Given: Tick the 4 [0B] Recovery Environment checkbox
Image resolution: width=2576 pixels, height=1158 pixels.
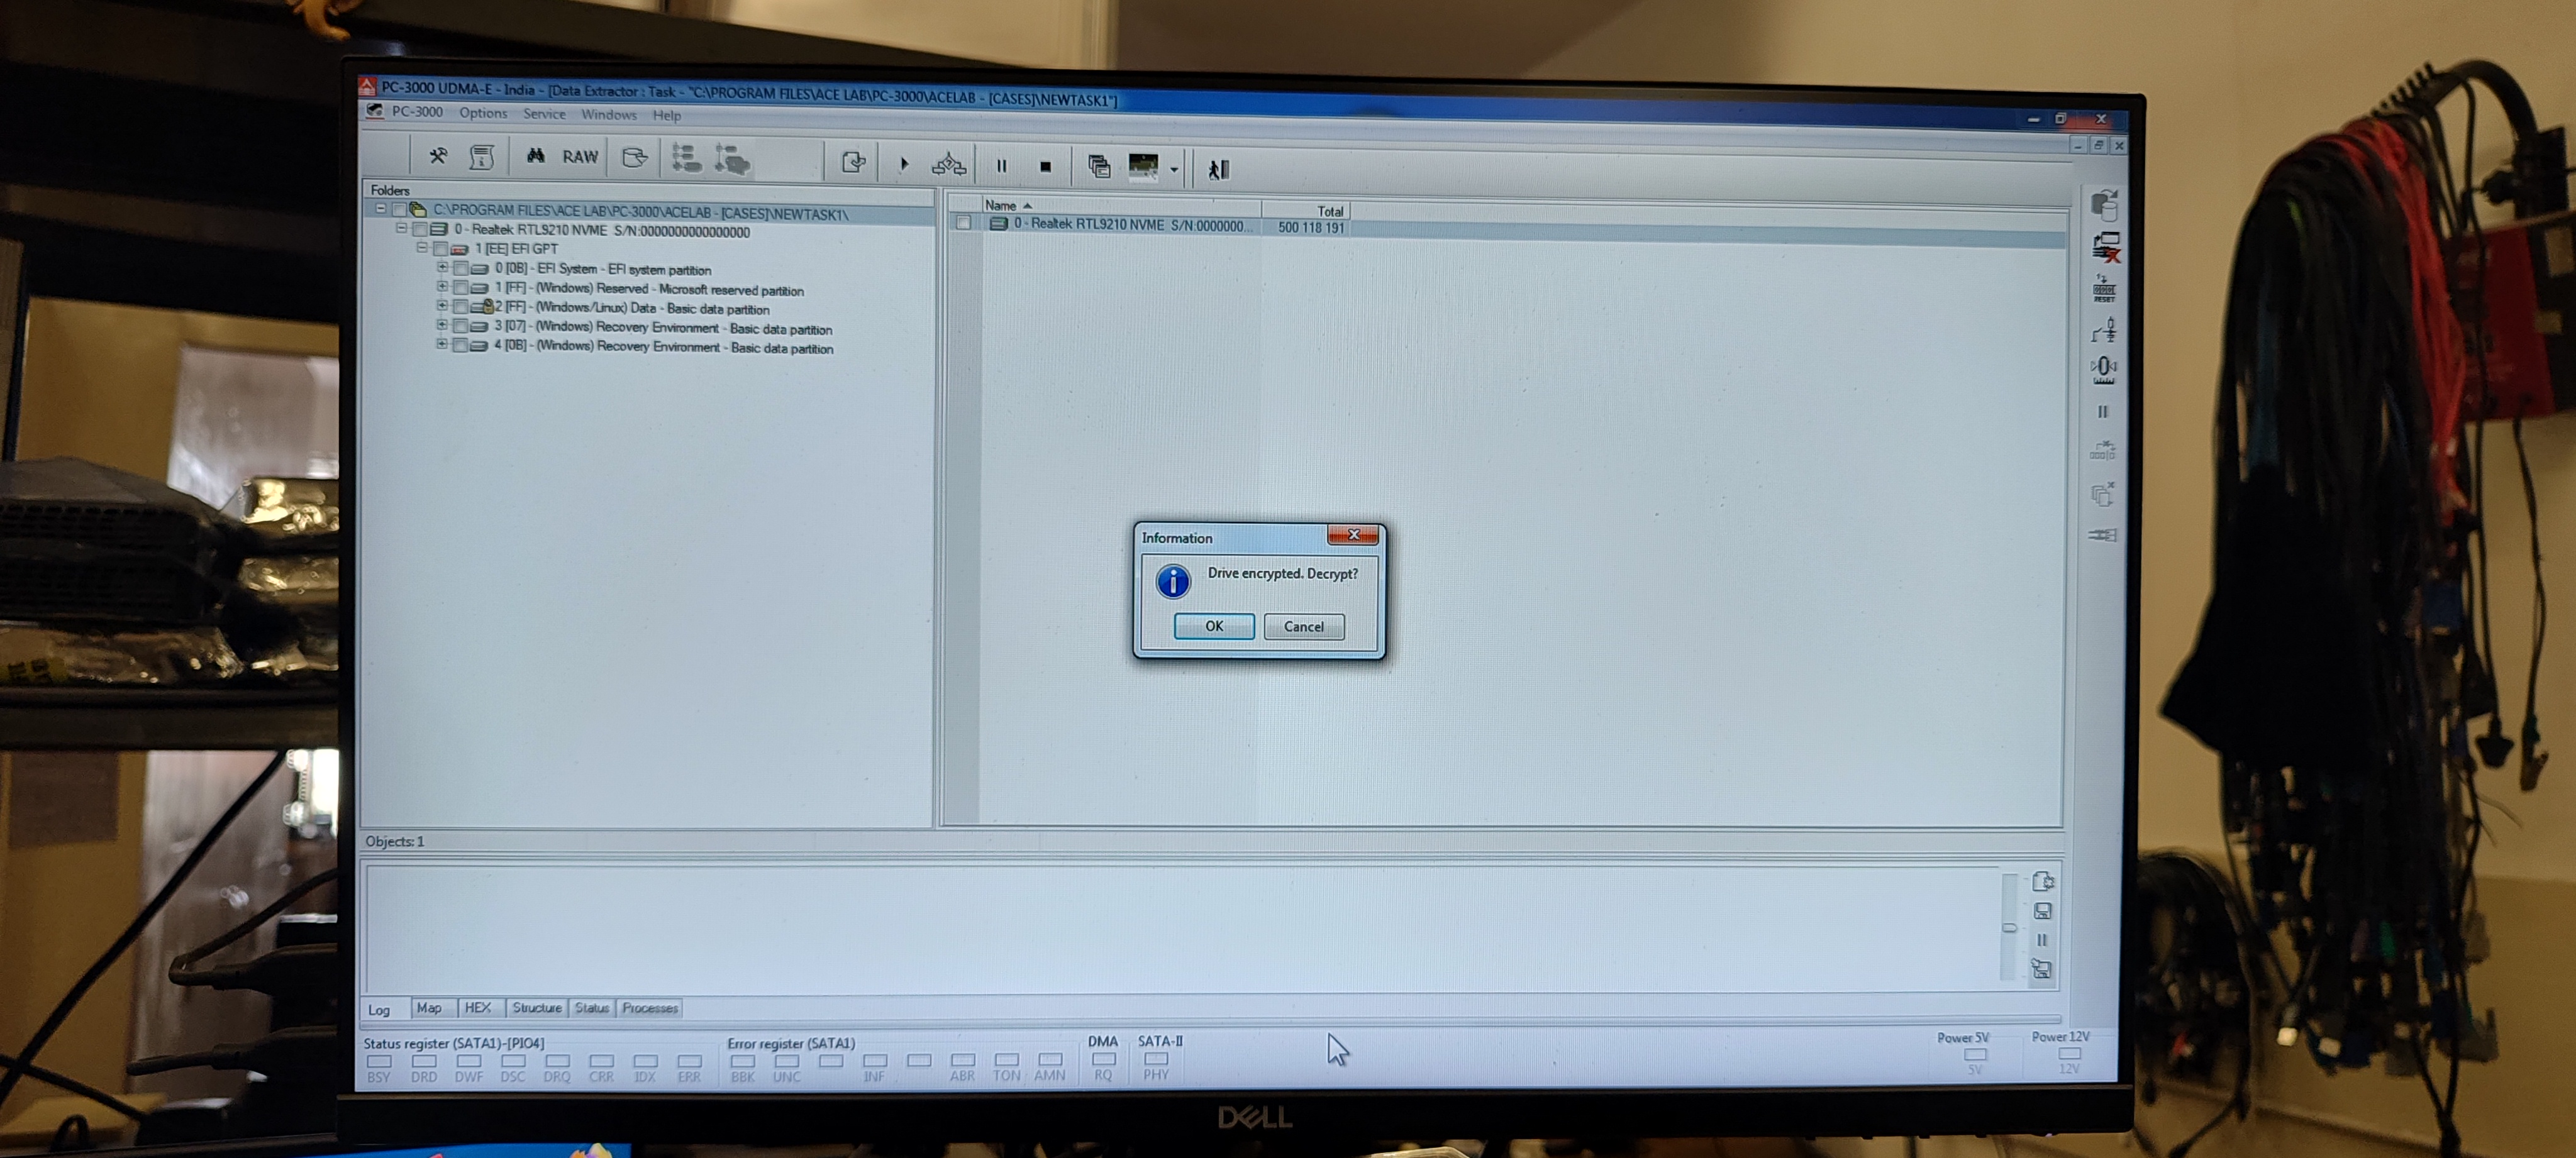Looking at the screenshot, I should click(x=461, y=345).
